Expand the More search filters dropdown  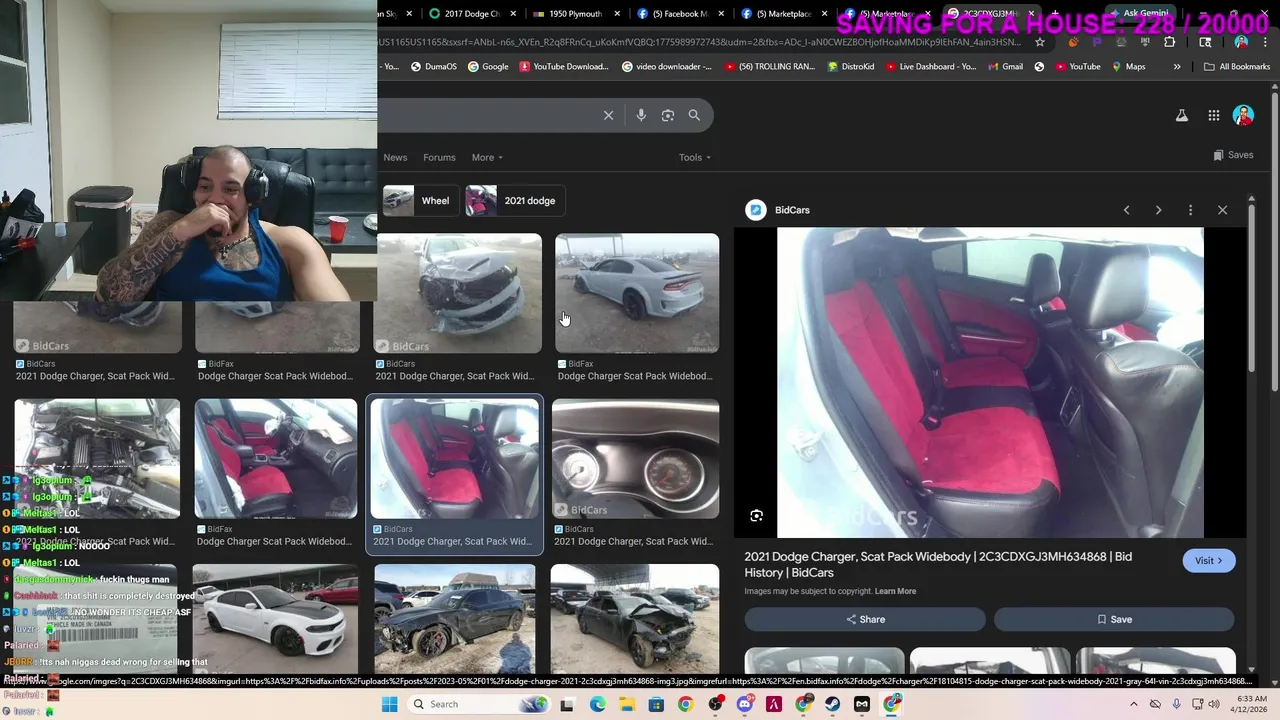(x=487, y=157)
